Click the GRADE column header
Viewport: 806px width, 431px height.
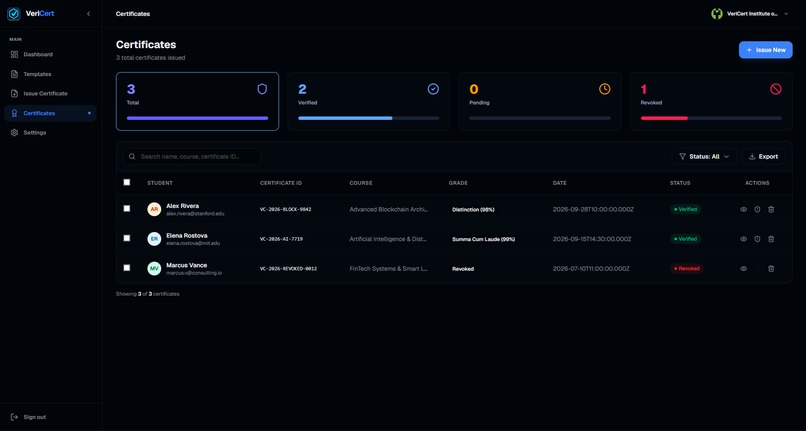click(x=458, y=183)
